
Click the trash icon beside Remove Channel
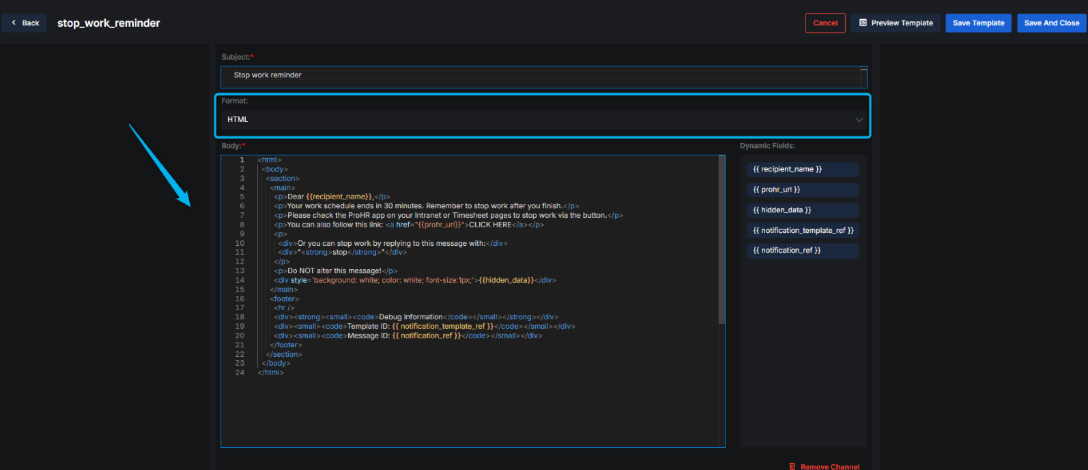[793, 466]
